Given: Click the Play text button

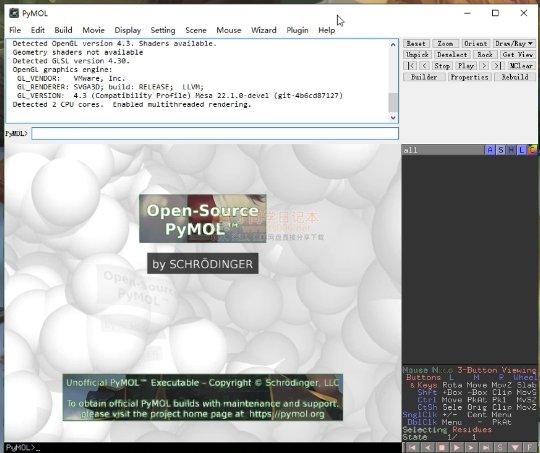Looking at the screenshot, I should click(466, 65).
